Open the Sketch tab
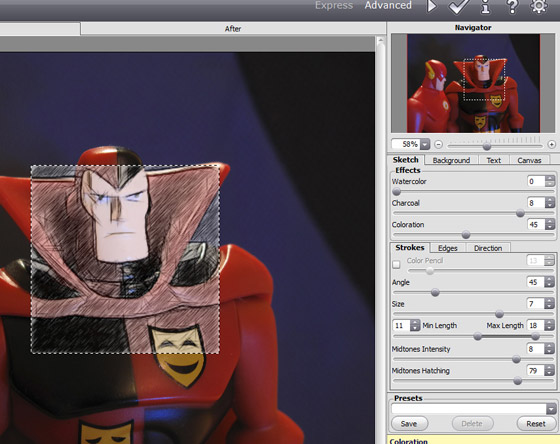Viewport: 560px width, 444px height. coord(405,160)
